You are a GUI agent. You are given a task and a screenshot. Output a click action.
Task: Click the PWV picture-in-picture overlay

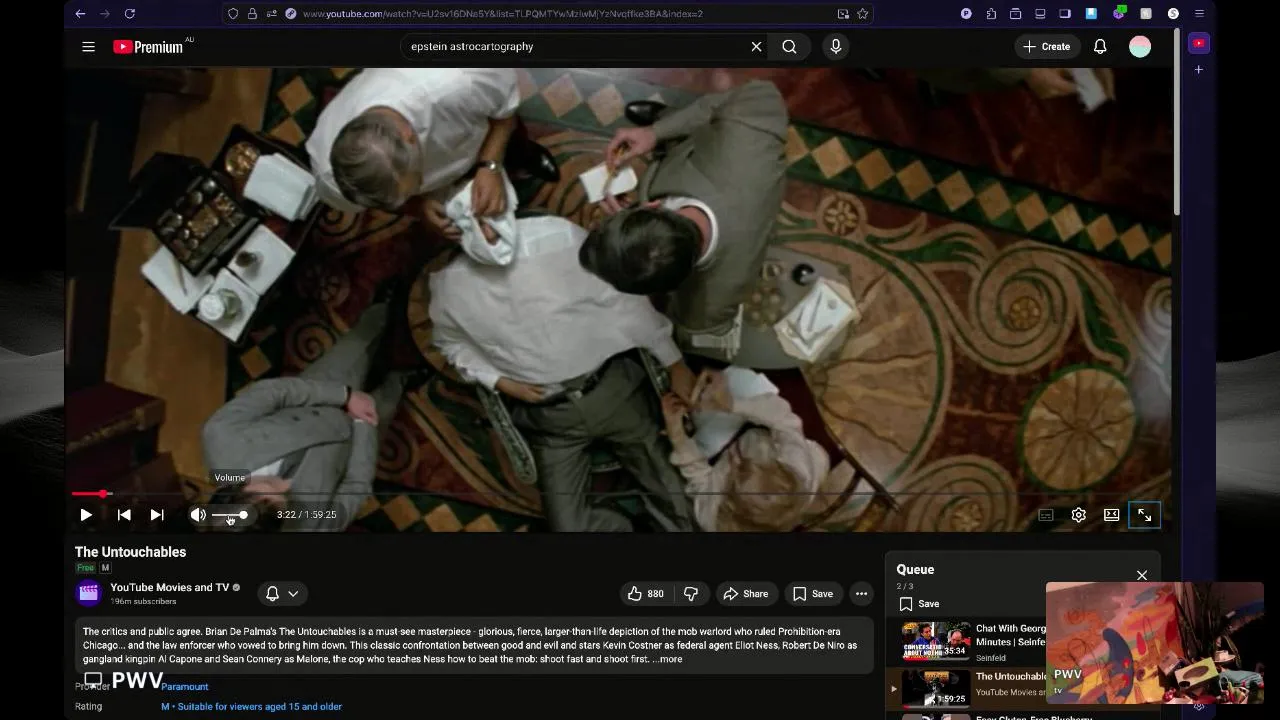click(1155, 643)
